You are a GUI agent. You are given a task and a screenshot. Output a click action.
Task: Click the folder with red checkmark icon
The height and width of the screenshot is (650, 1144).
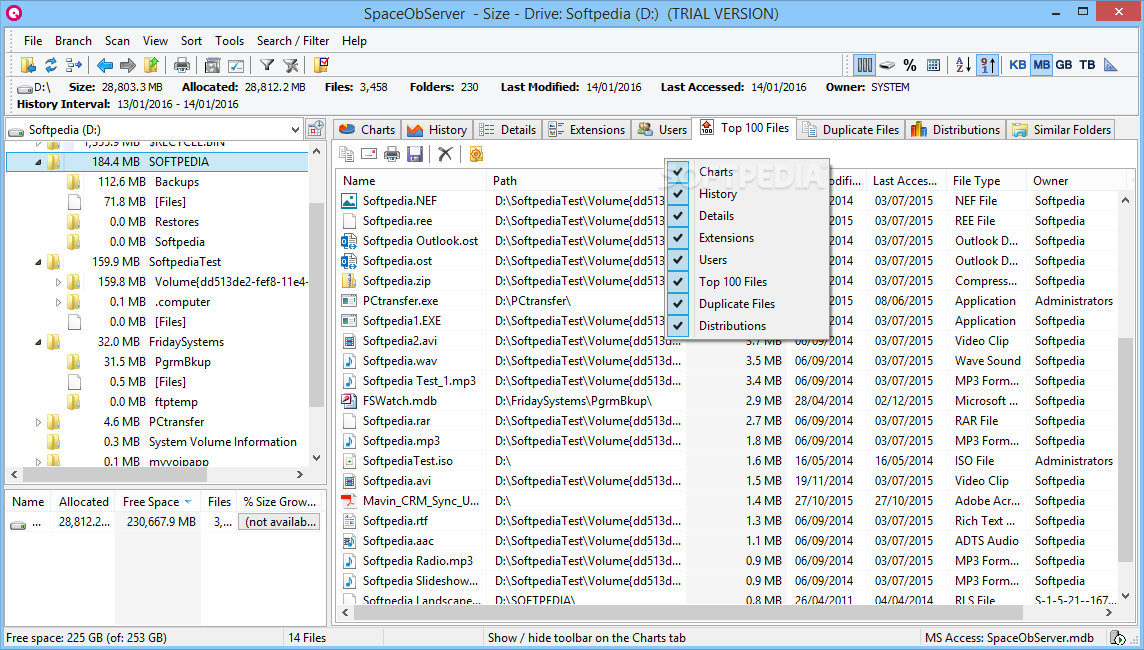(x=321, y=65)
